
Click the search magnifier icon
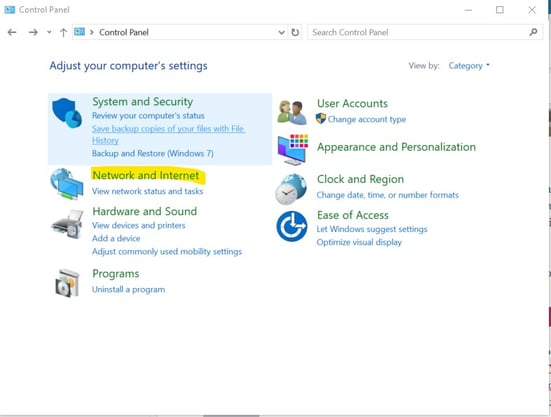[x=533, y=32]
